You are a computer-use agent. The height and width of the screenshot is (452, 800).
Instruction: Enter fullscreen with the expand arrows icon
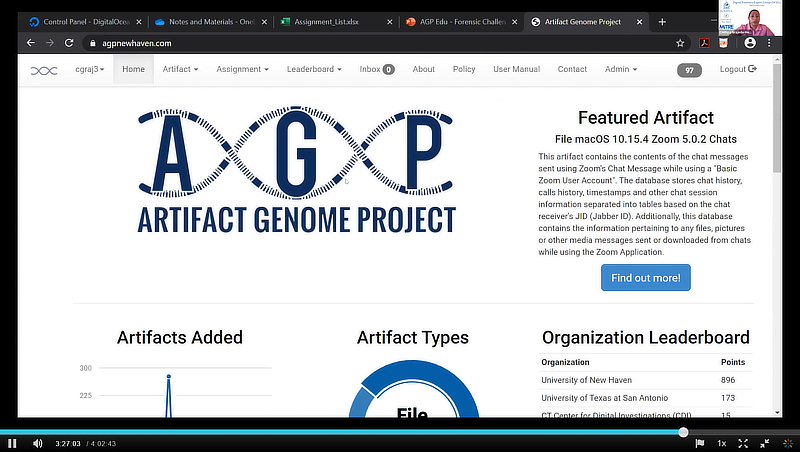[x=743, y=443]
